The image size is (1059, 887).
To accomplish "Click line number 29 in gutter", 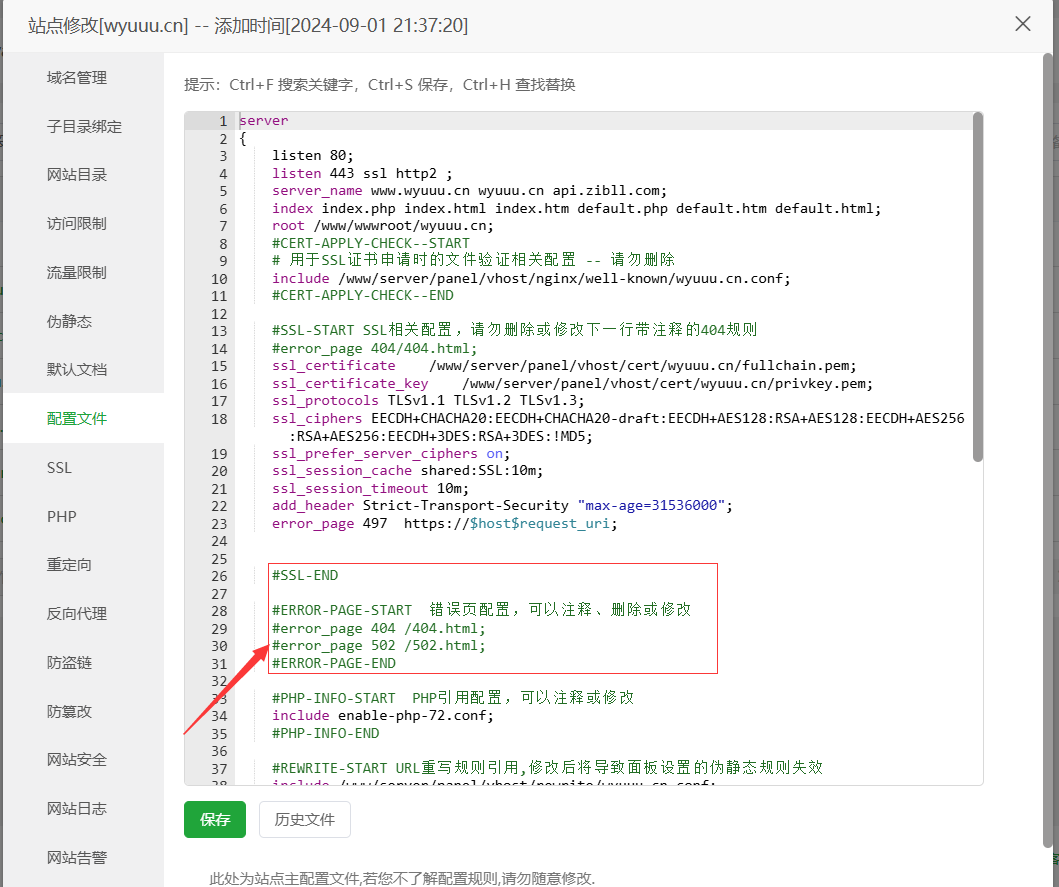I will tap(219, 629).
